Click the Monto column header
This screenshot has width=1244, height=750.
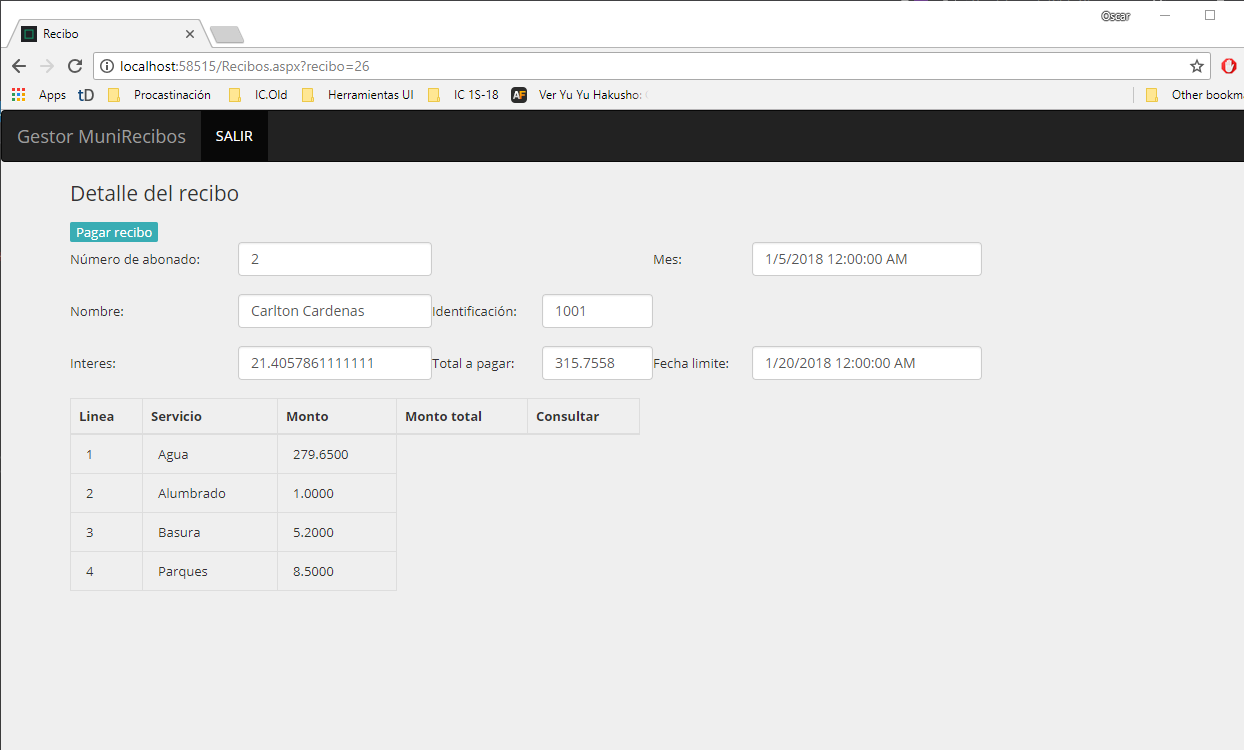coord(337,416)
